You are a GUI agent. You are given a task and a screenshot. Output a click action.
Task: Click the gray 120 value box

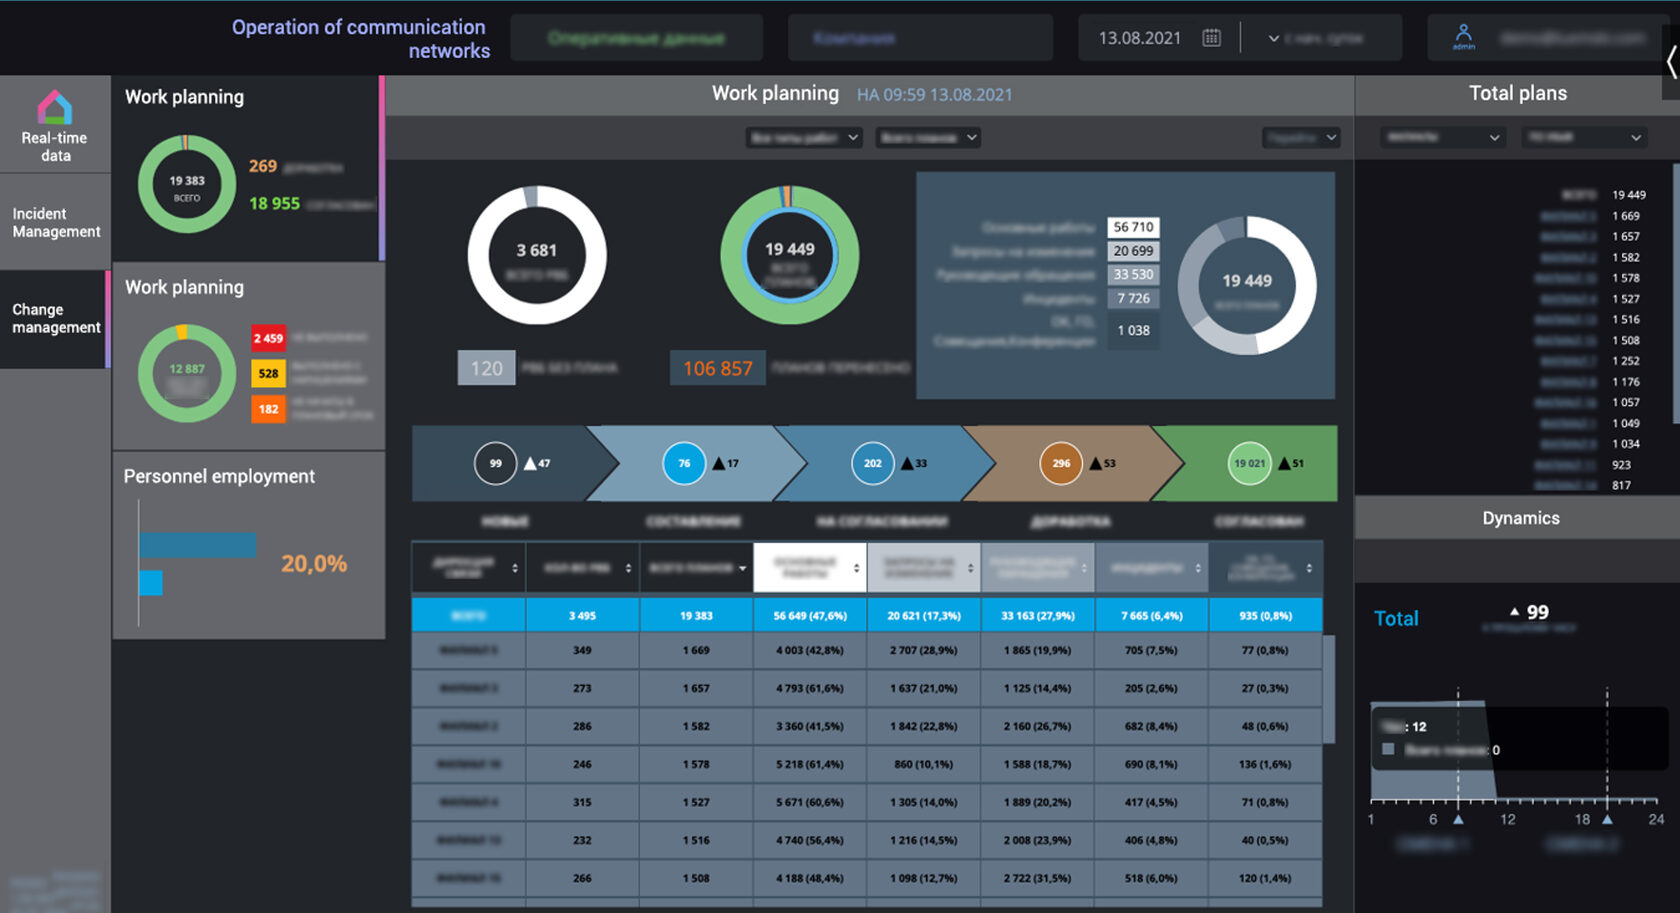point(487,368)
